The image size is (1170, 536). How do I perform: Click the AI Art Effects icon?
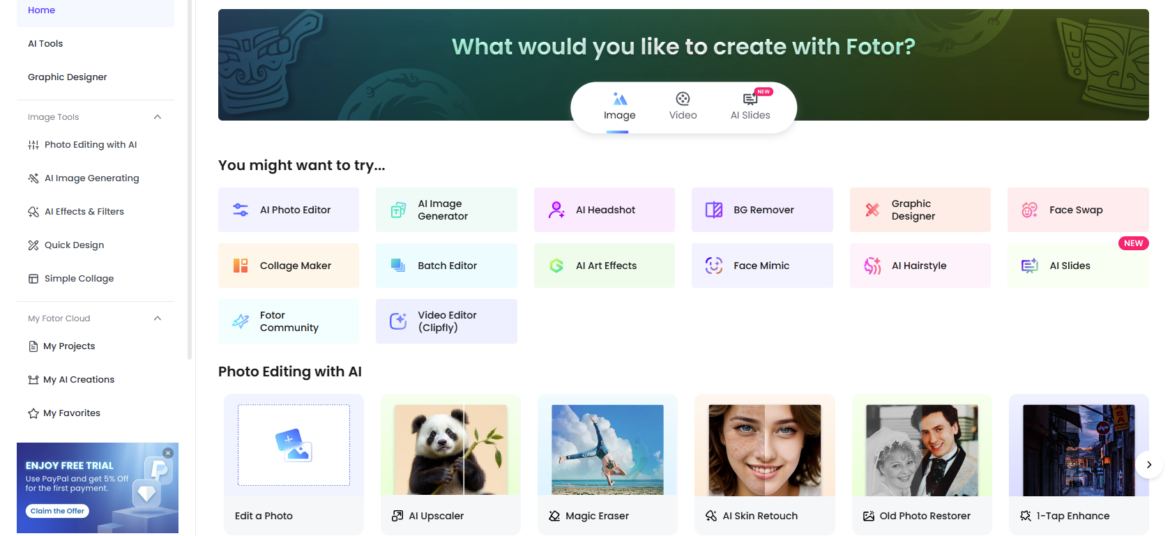(x=557, y=266)
